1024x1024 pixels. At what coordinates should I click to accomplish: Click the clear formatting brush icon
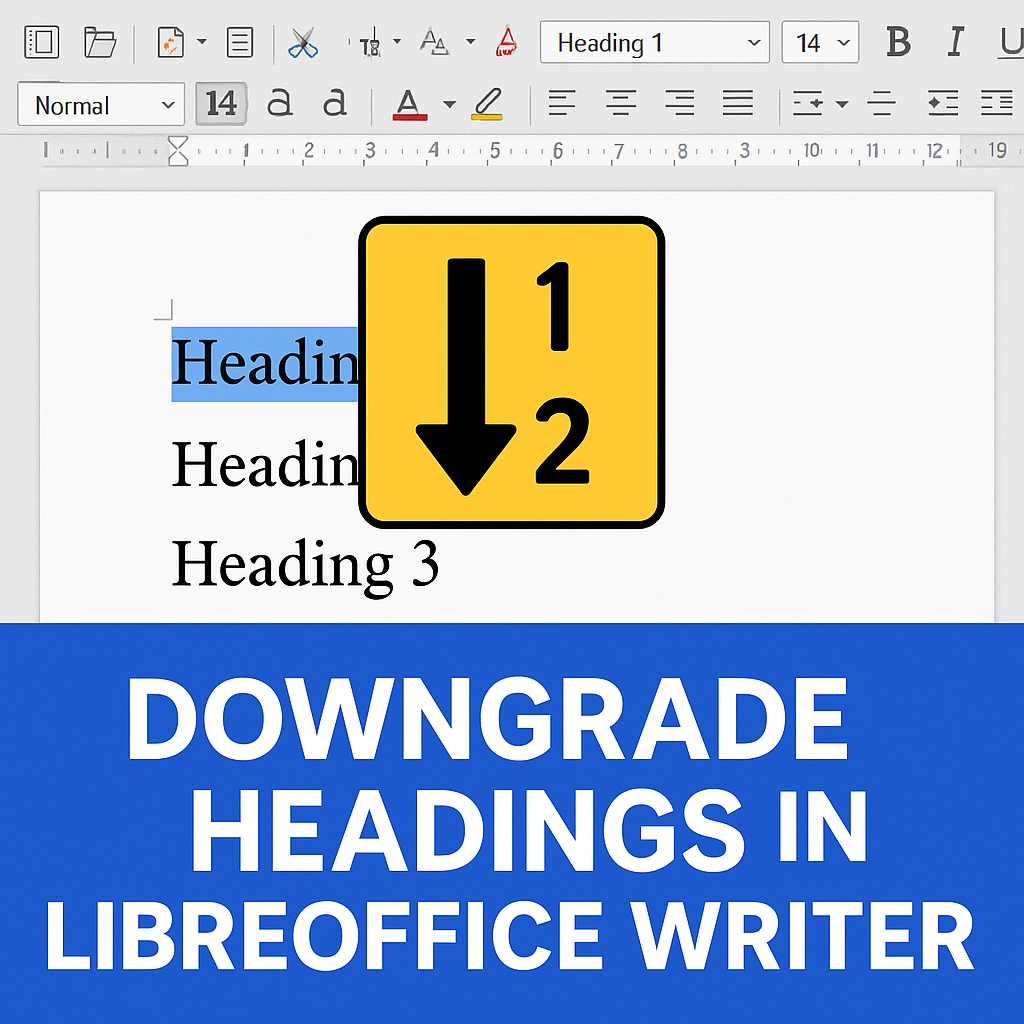tap(507, 43)
